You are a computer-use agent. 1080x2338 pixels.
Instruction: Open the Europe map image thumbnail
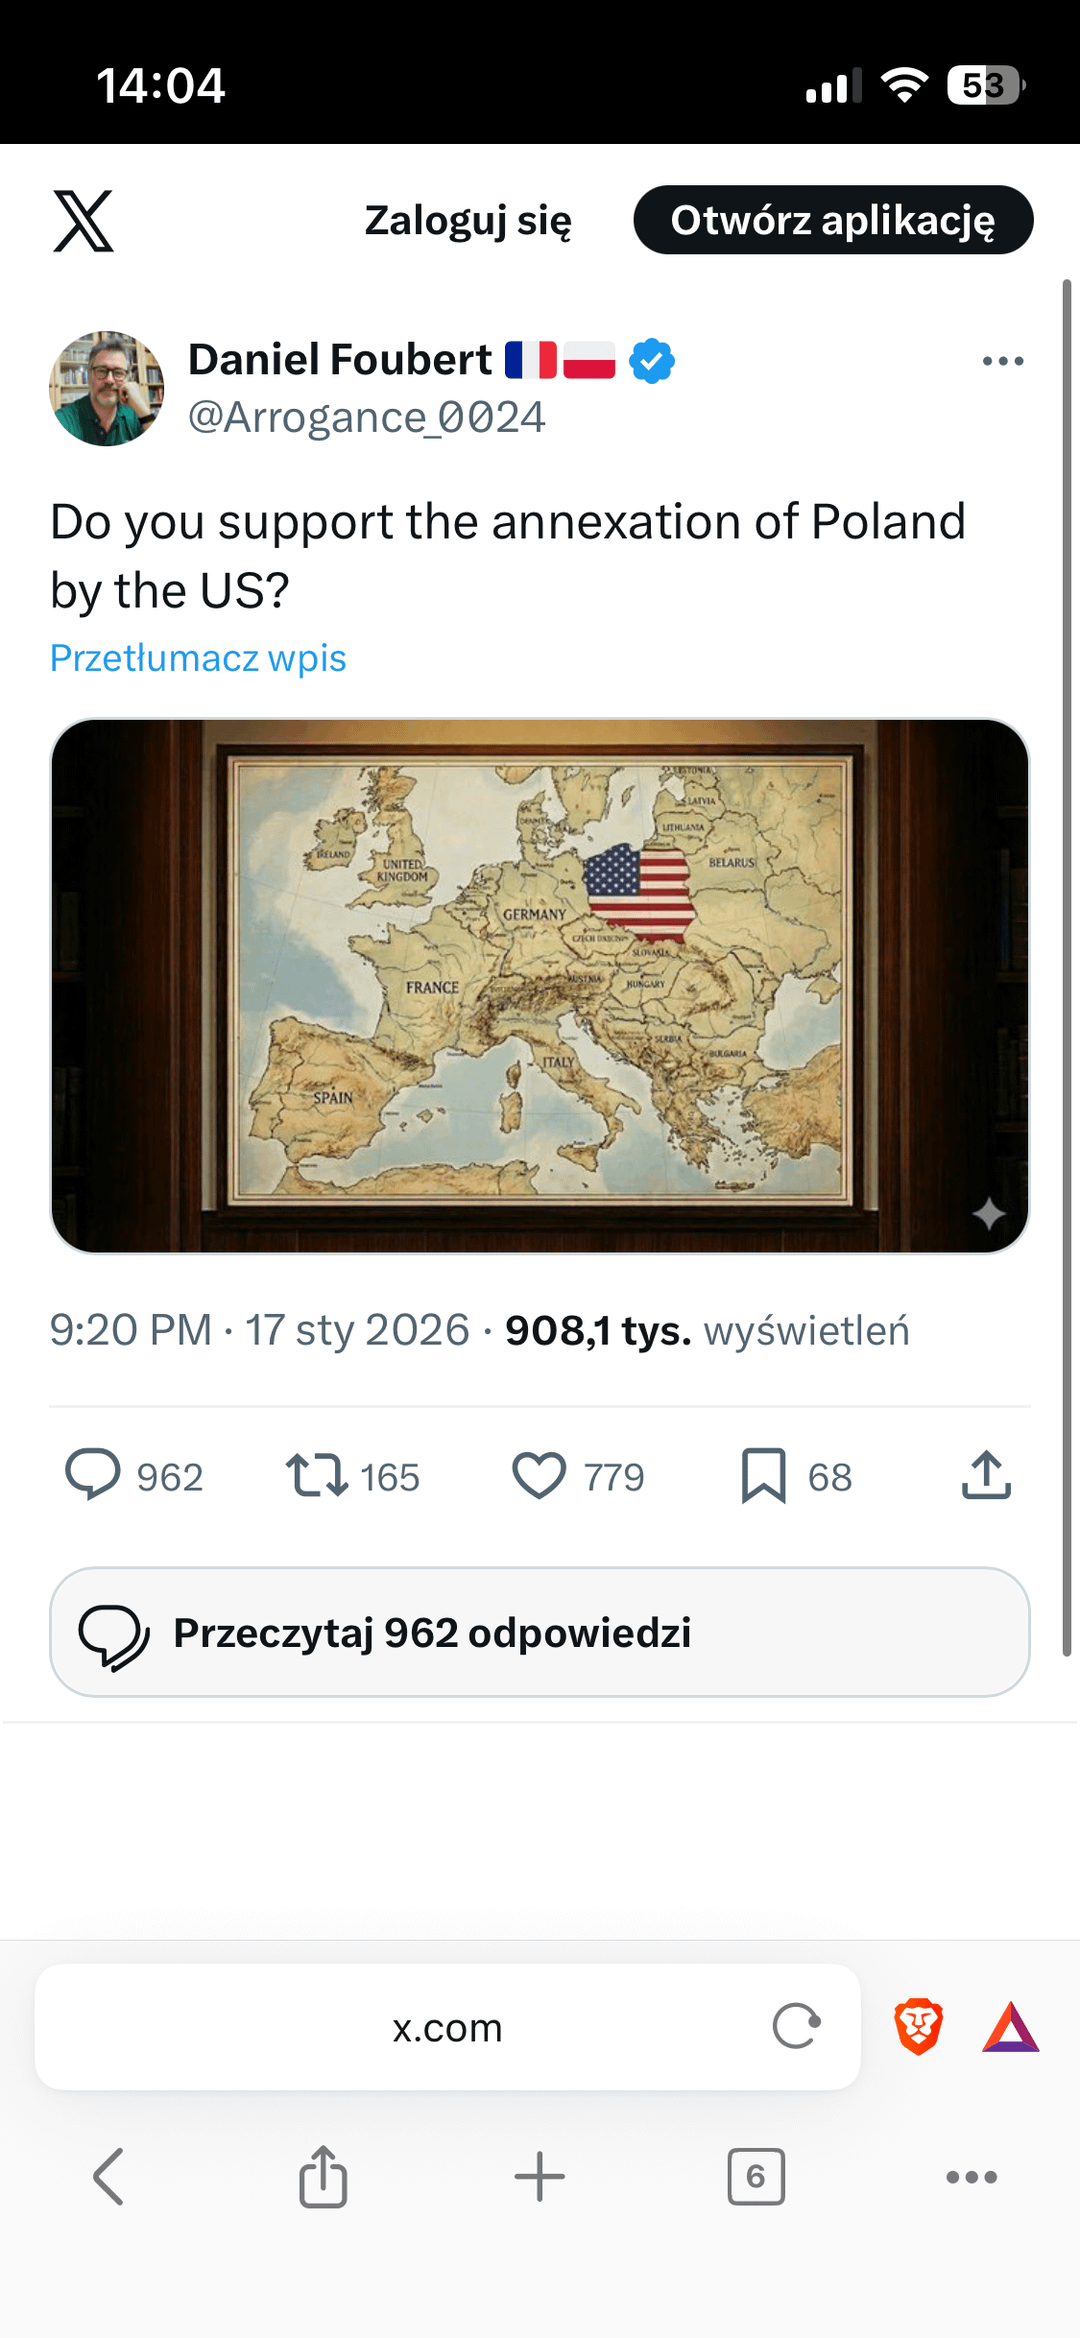tap(540, 985)
